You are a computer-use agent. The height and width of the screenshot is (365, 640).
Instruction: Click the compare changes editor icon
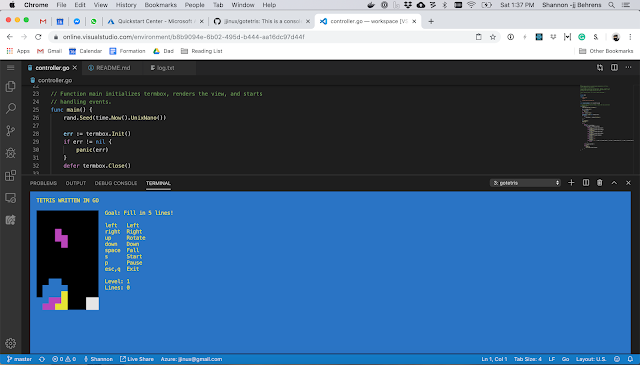pos(600,68)
